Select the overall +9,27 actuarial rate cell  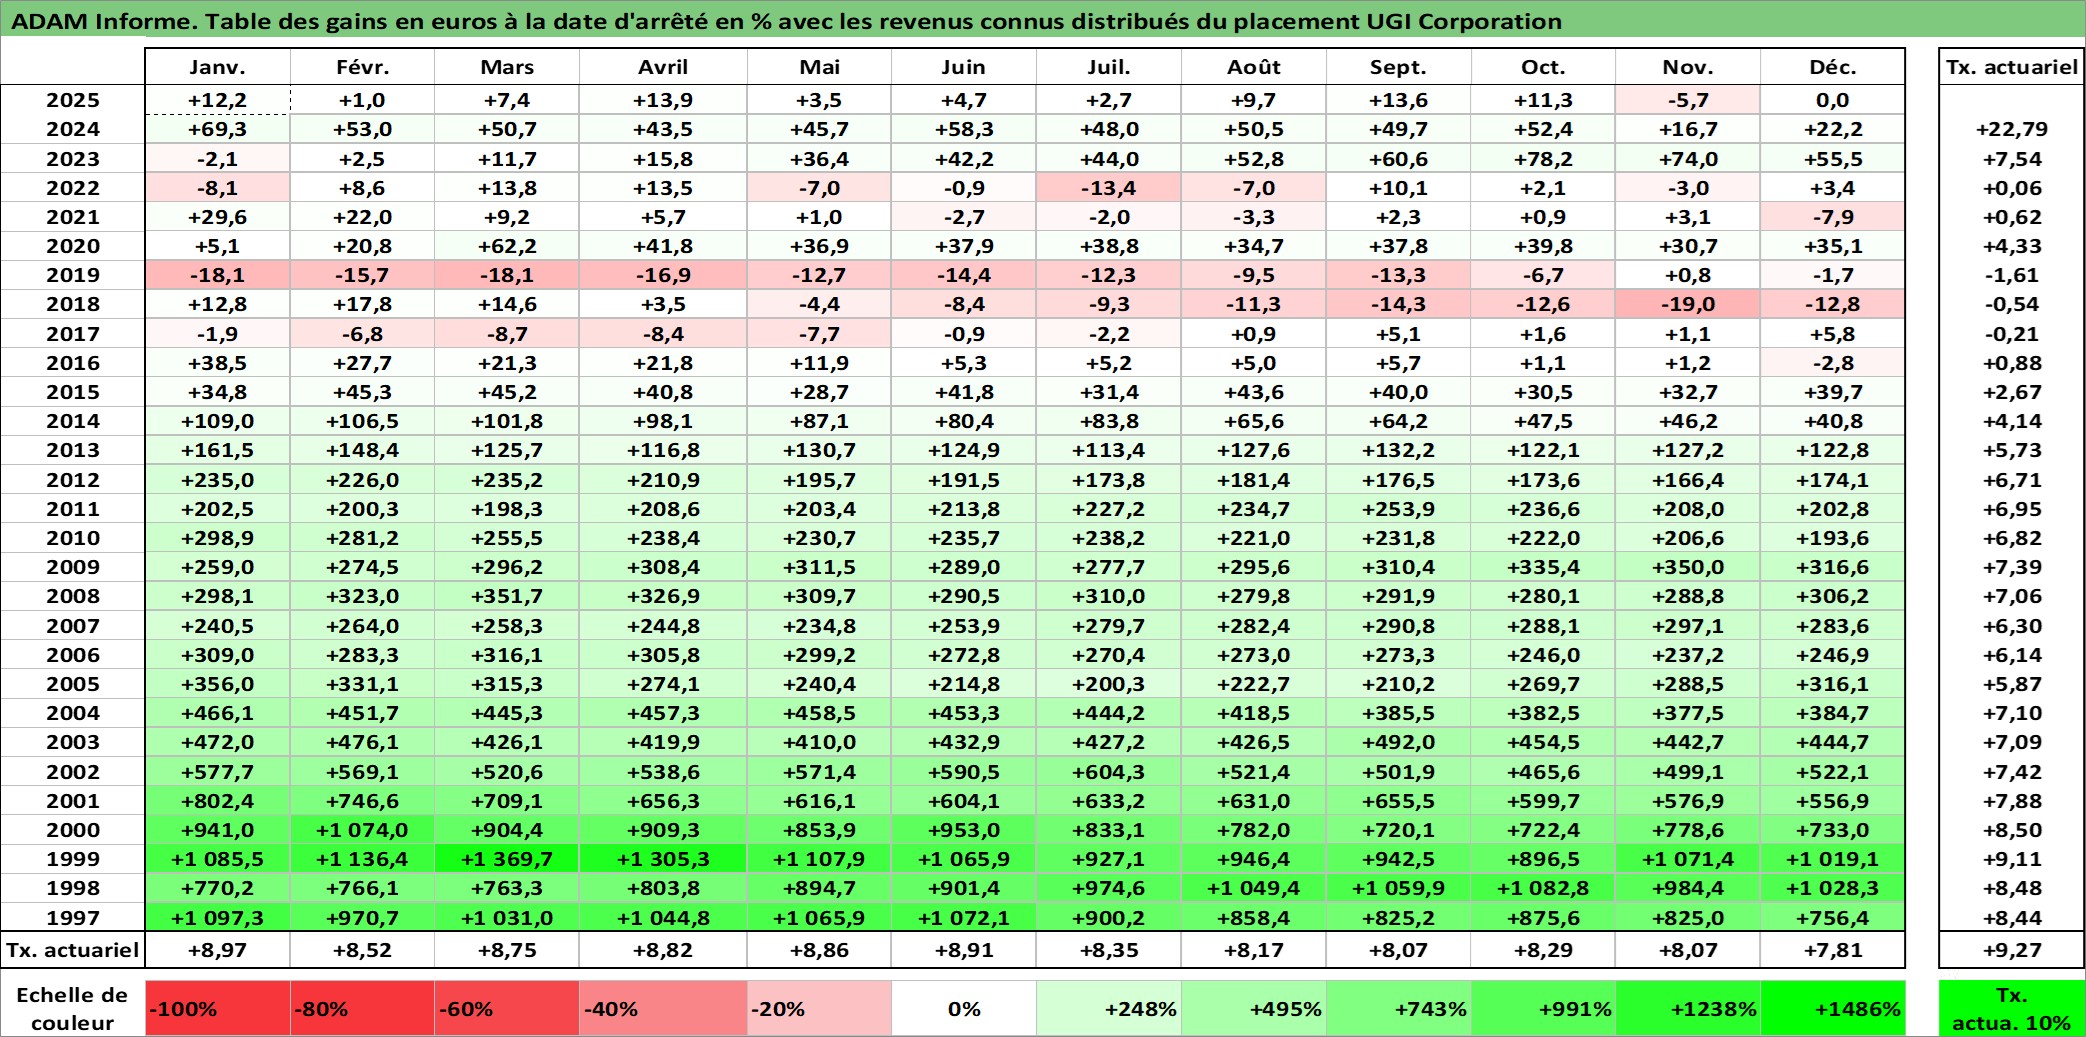[x=2012, y=950]
